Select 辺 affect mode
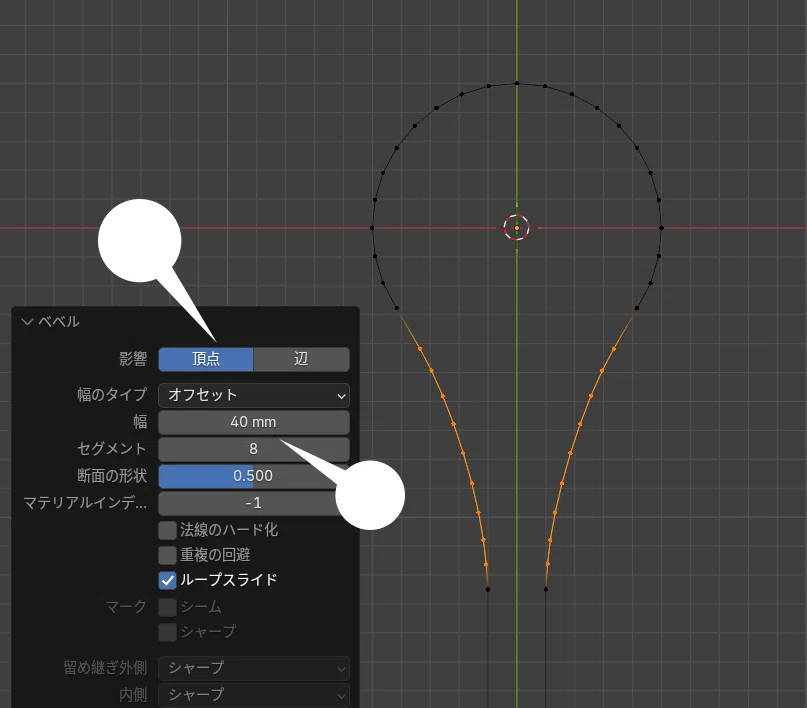The height and width of the screenshot is (708, 807). pos(301,359)
